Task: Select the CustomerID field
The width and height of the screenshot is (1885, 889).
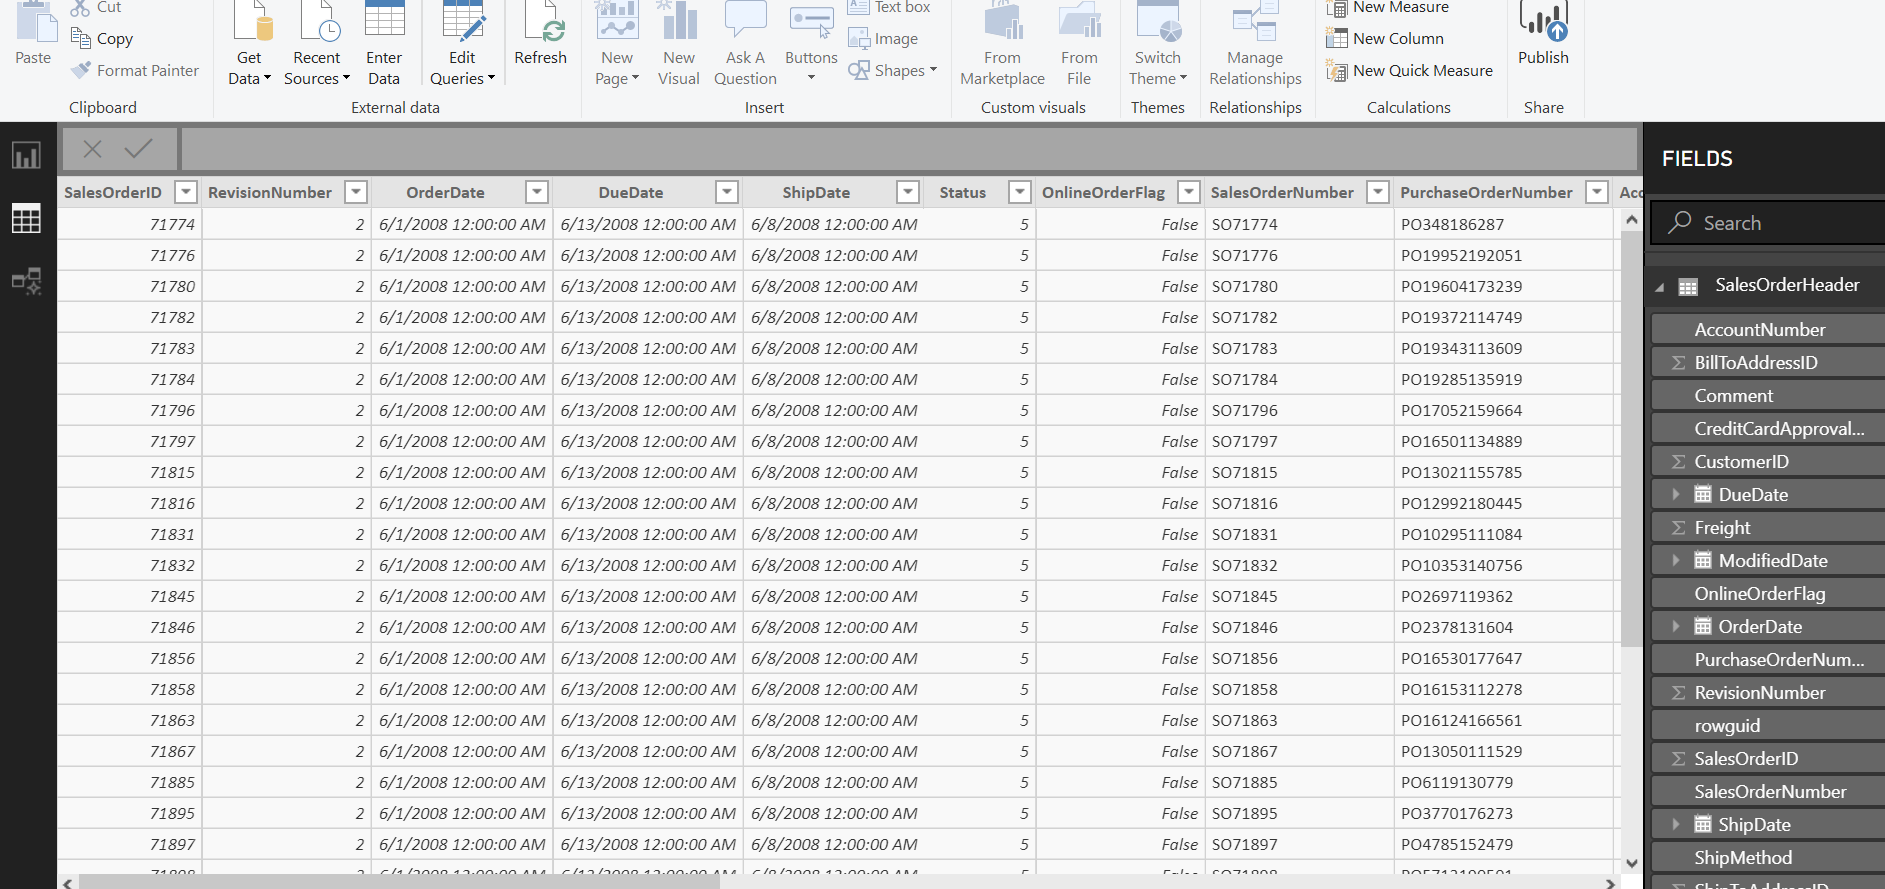Action: click(1768, 461)
